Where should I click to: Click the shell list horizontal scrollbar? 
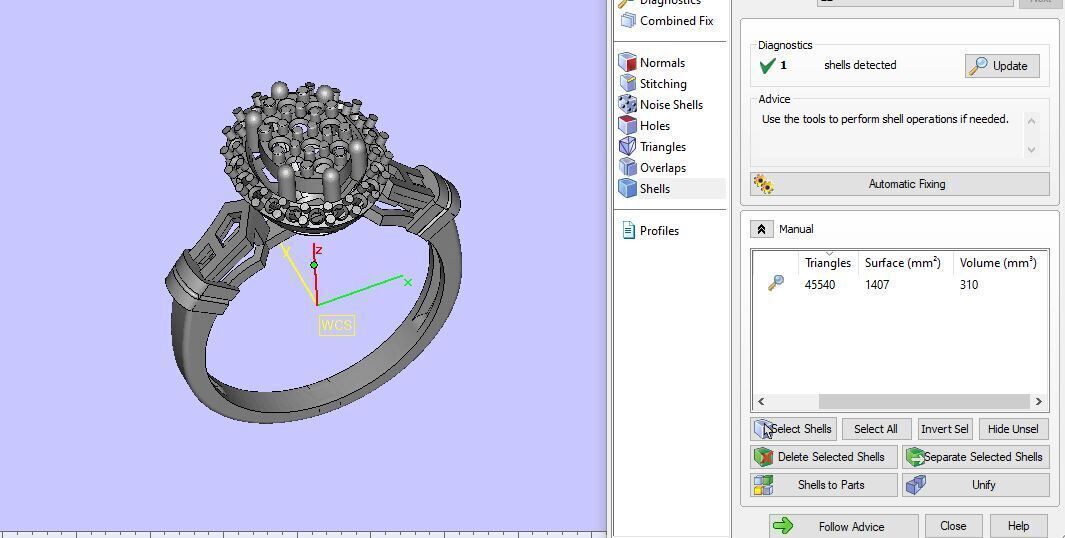pos(924,401)
